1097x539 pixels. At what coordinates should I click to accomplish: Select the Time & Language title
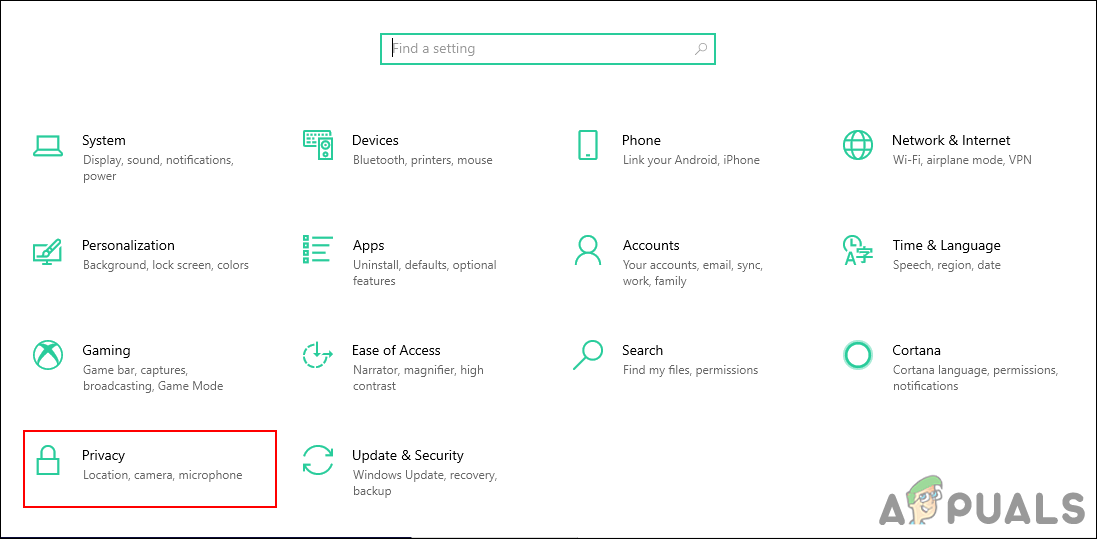tap(946, 246)
